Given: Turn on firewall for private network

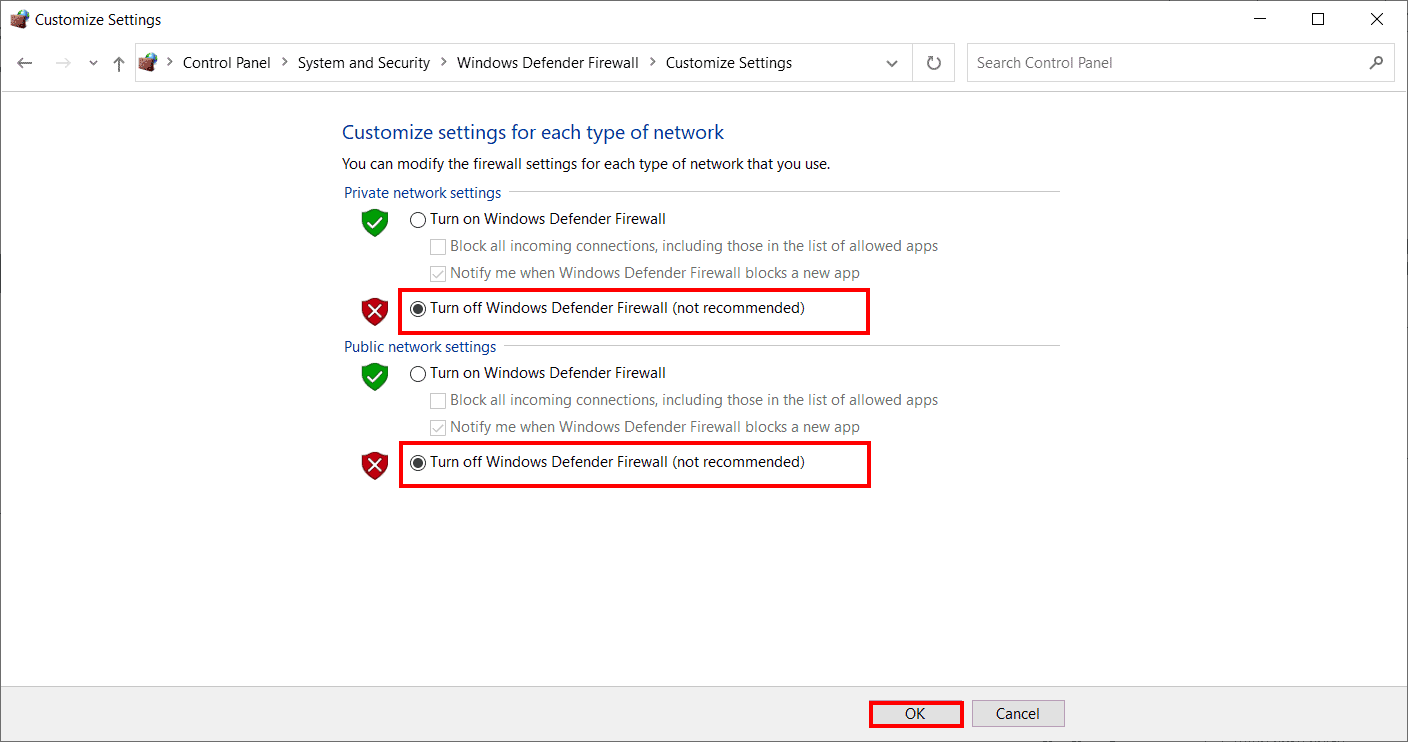Looking at the screenshot, I should [538, 219].
